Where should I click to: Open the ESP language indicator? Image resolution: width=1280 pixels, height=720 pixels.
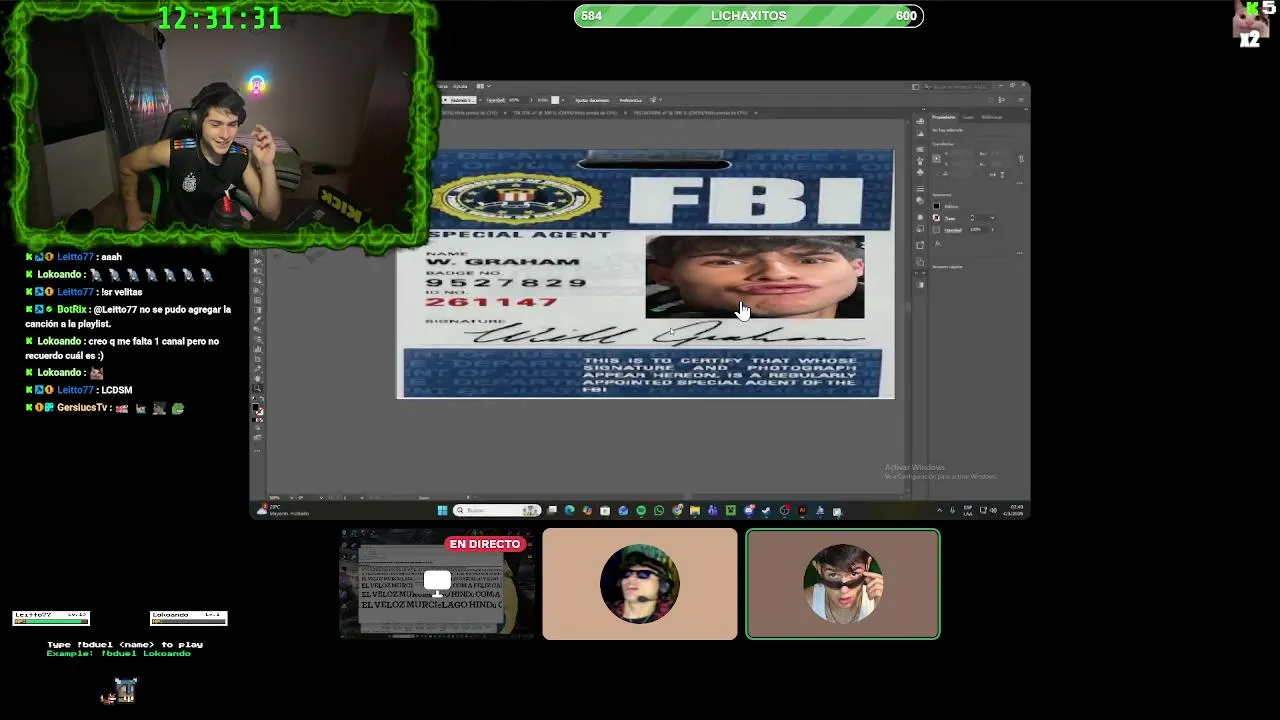point(968,510)
